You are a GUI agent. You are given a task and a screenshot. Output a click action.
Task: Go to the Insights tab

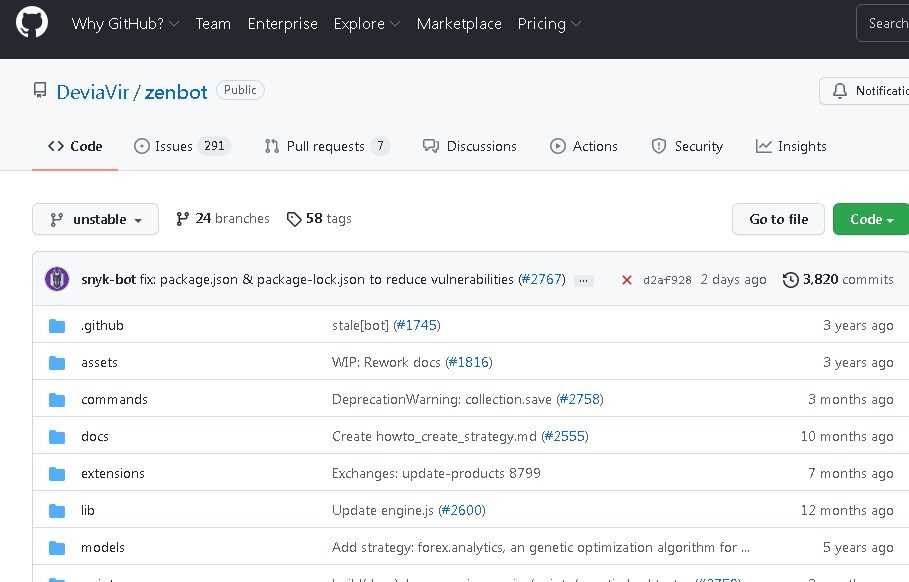[791, 146]
